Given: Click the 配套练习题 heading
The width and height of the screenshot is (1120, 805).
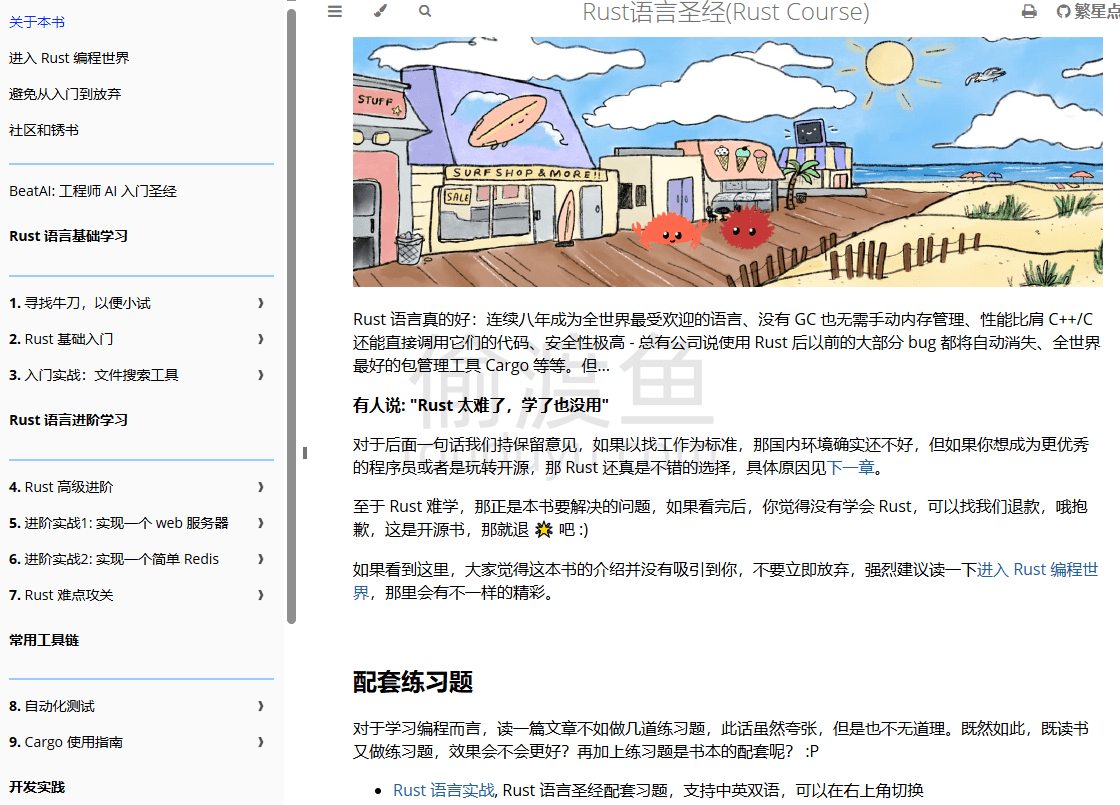Looking at the screenshot, I should click(413, 682).
